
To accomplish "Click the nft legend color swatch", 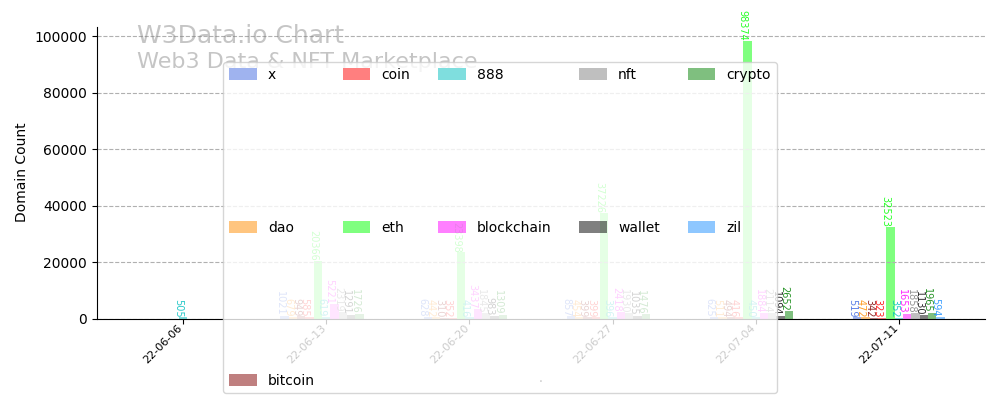I will pos(593,74).
